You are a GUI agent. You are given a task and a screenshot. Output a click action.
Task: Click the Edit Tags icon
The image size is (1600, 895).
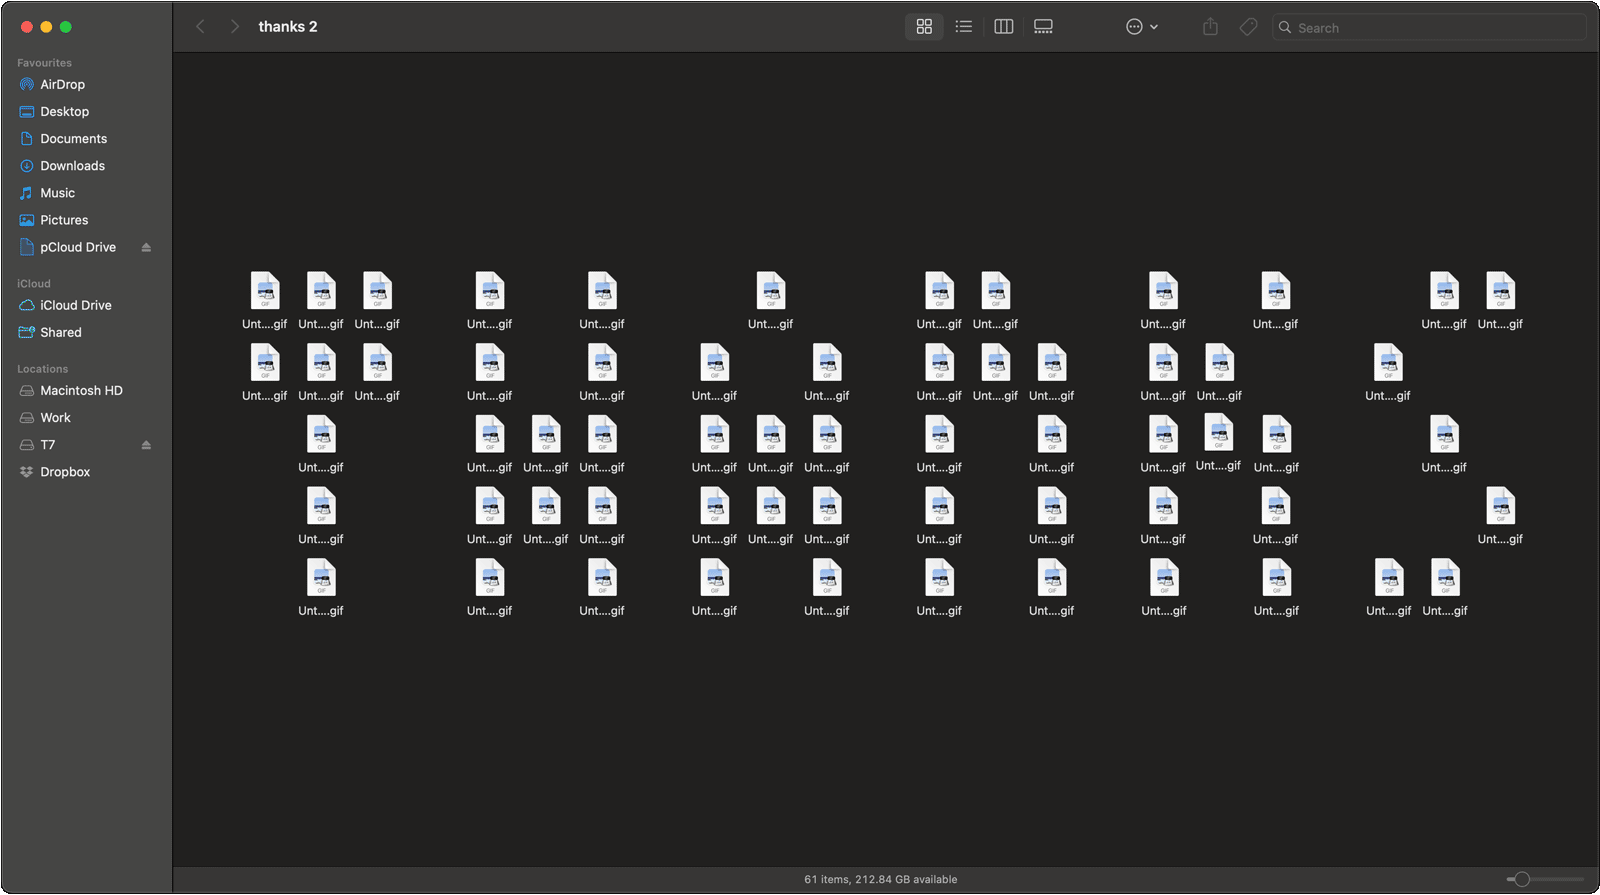click(1248, 27)
